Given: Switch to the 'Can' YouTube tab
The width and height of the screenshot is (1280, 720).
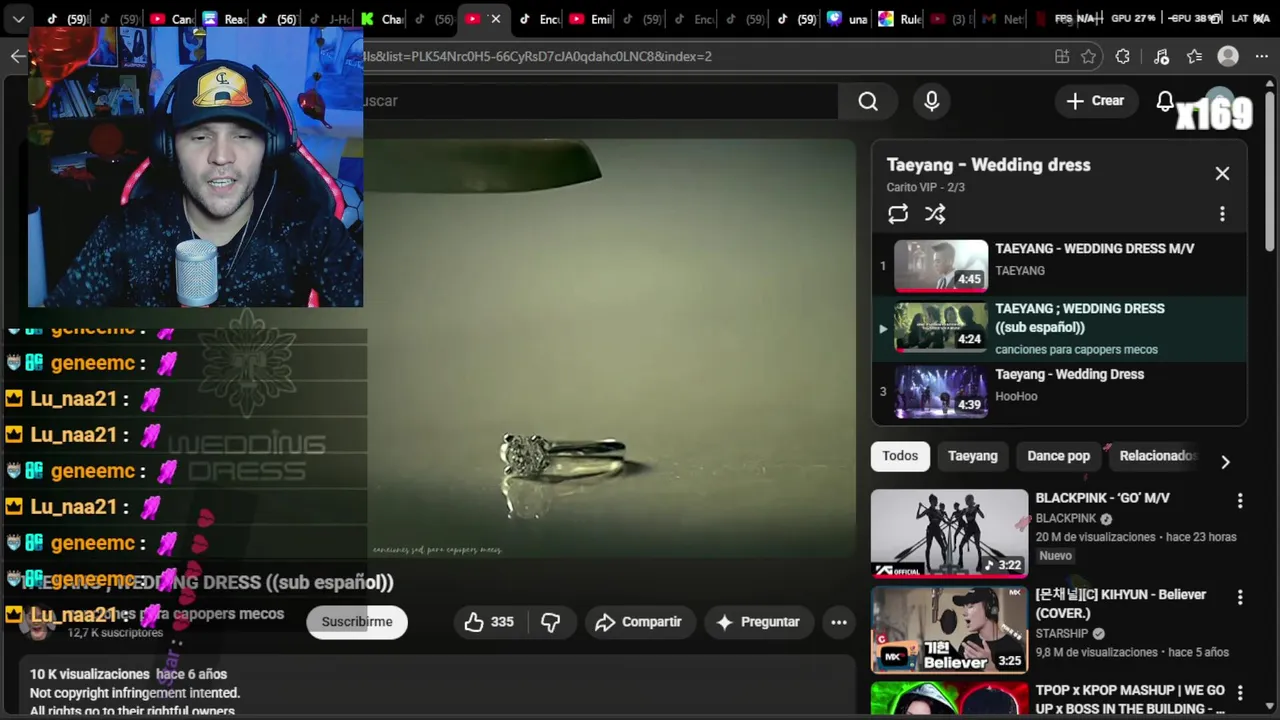Looking at the screenshot, I should point(172,19).
